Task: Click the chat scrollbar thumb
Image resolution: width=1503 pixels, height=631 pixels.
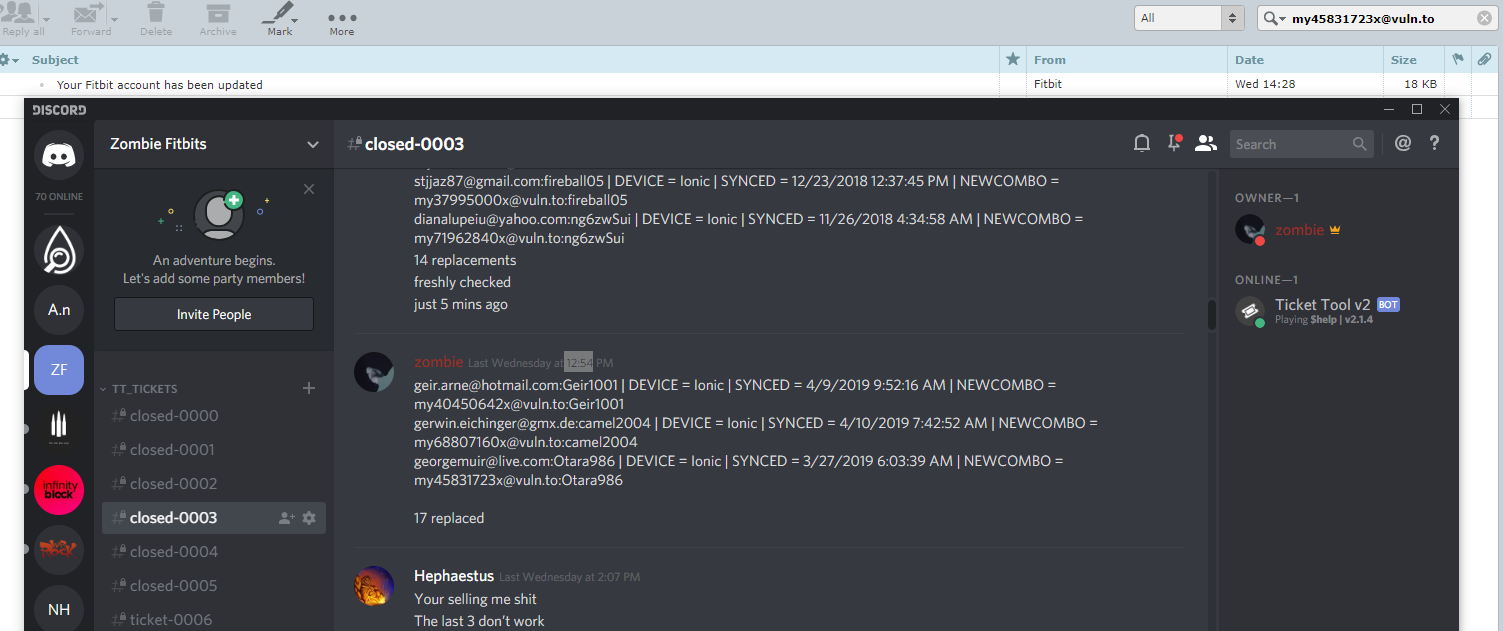Action: [1212, 314]
